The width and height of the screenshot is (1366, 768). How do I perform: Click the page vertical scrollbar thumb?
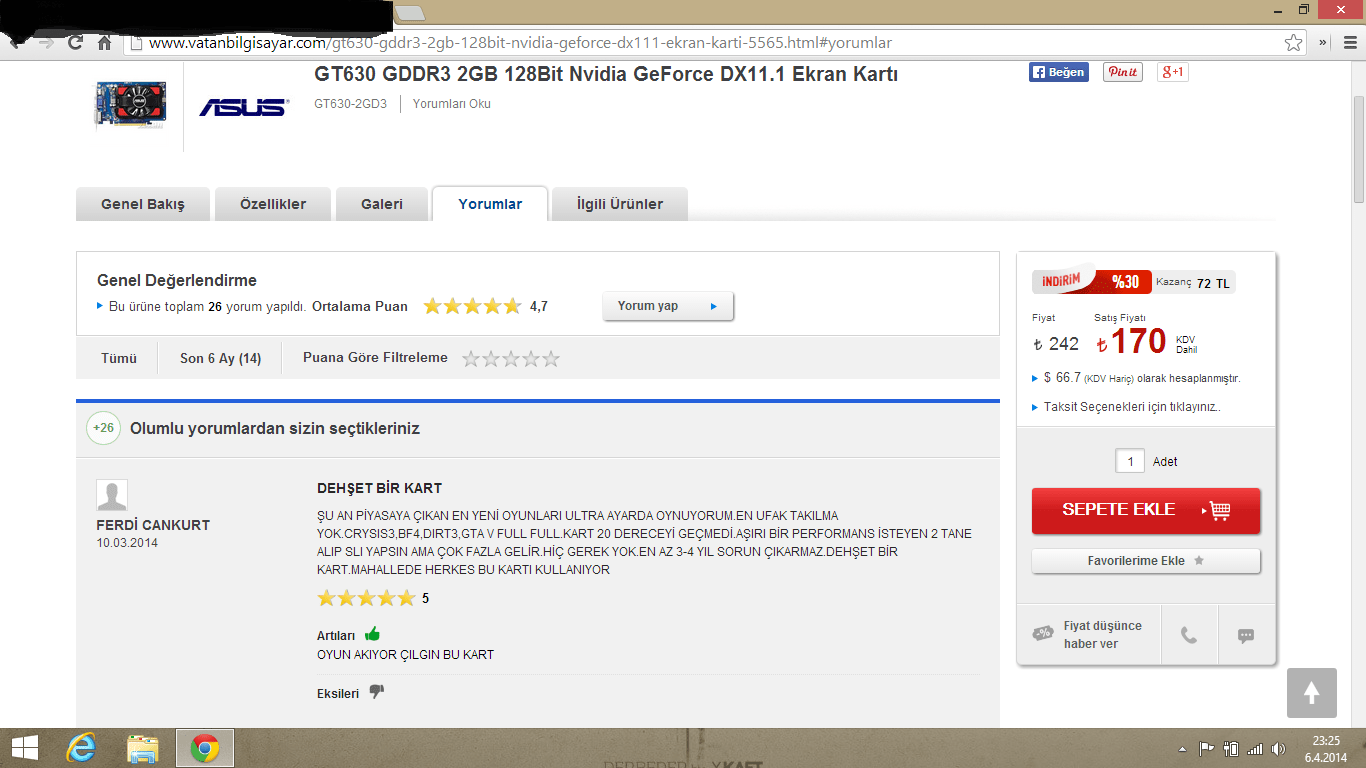click(x=1359, y=148)
